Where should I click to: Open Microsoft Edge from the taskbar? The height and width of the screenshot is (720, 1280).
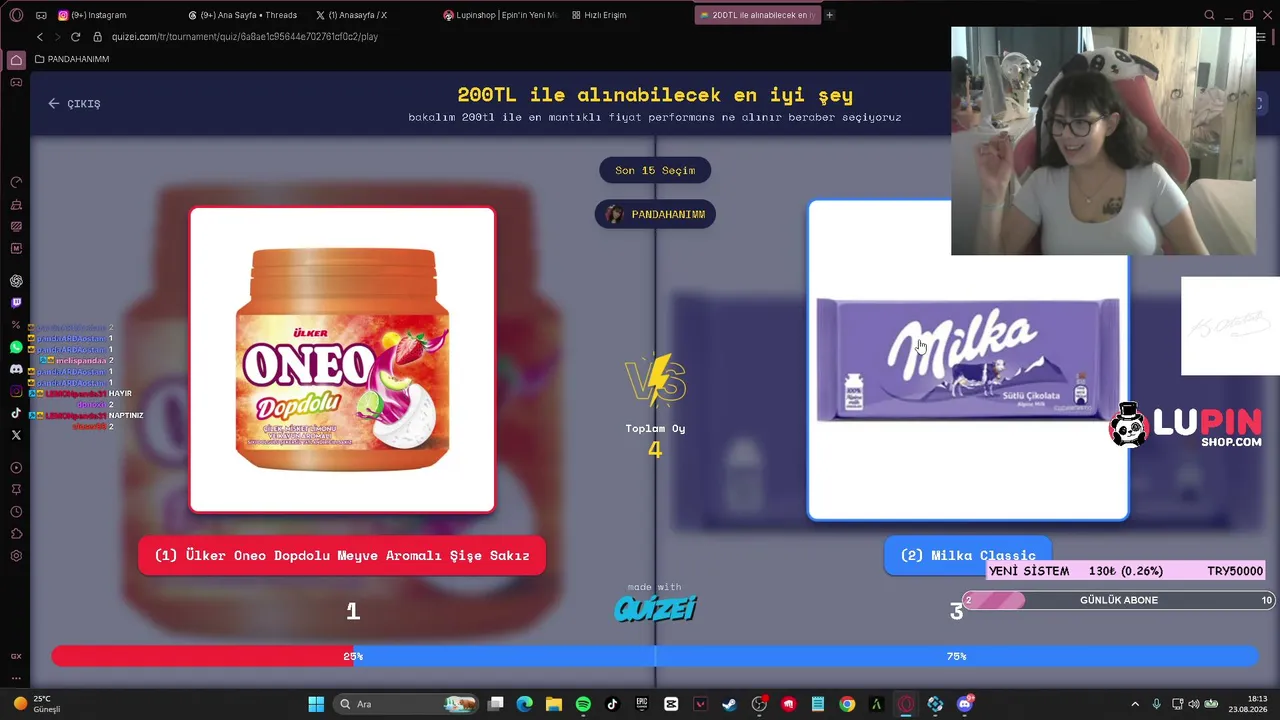coord(525,704)
